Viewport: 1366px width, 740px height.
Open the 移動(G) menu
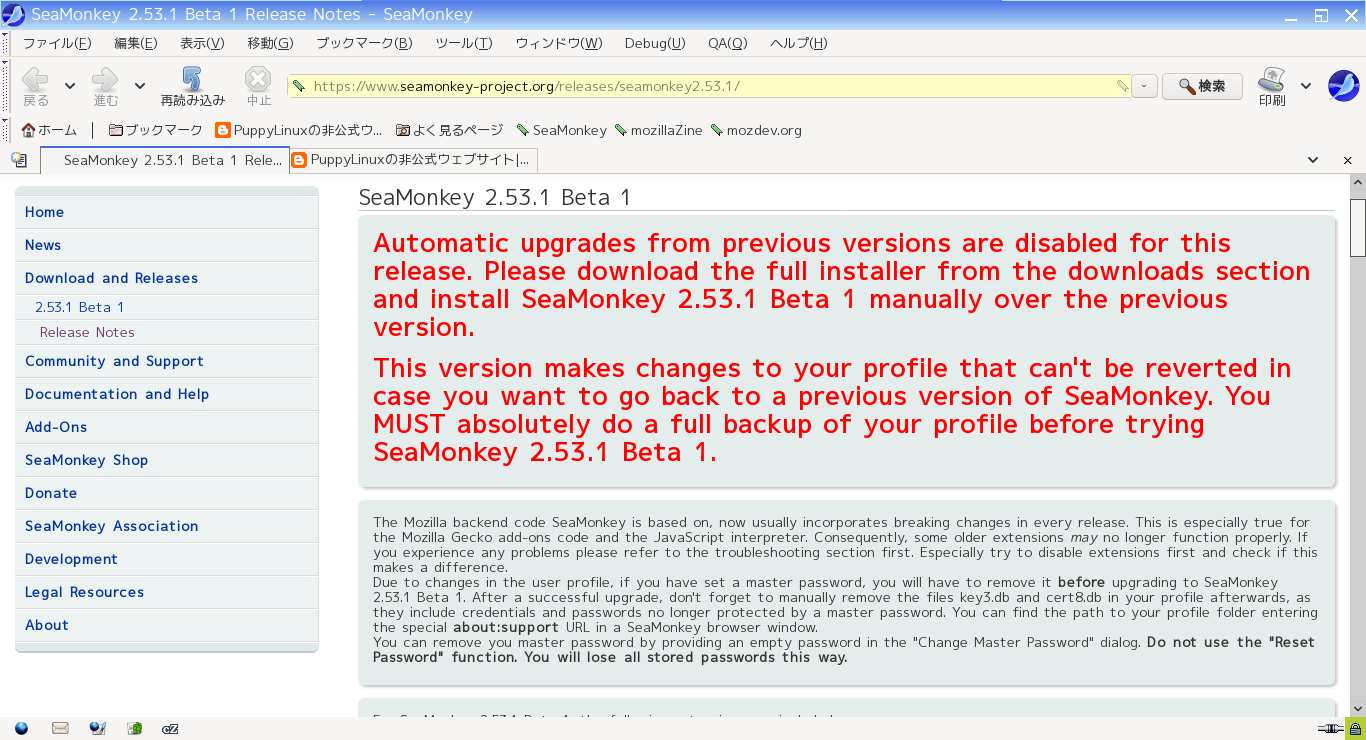tap(270, 43)
